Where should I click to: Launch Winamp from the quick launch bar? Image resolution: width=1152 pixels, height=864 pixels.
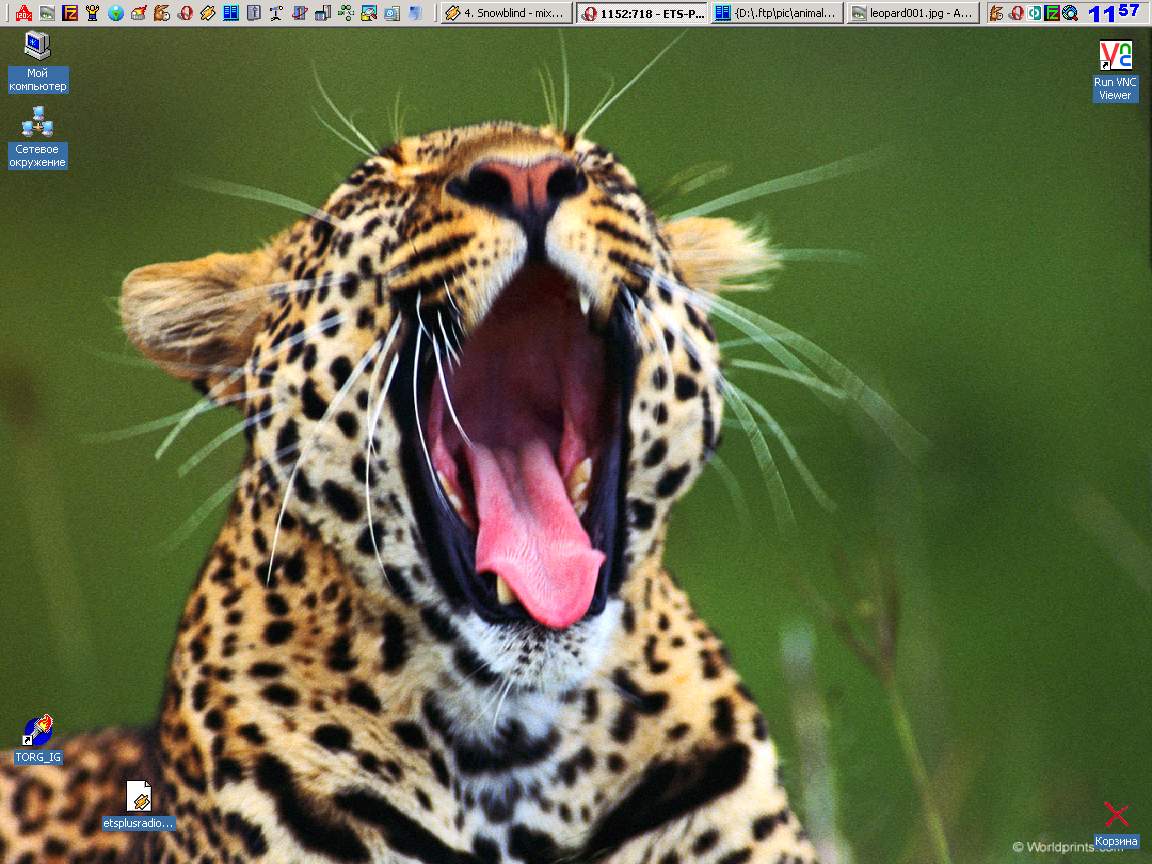[208, 13]
